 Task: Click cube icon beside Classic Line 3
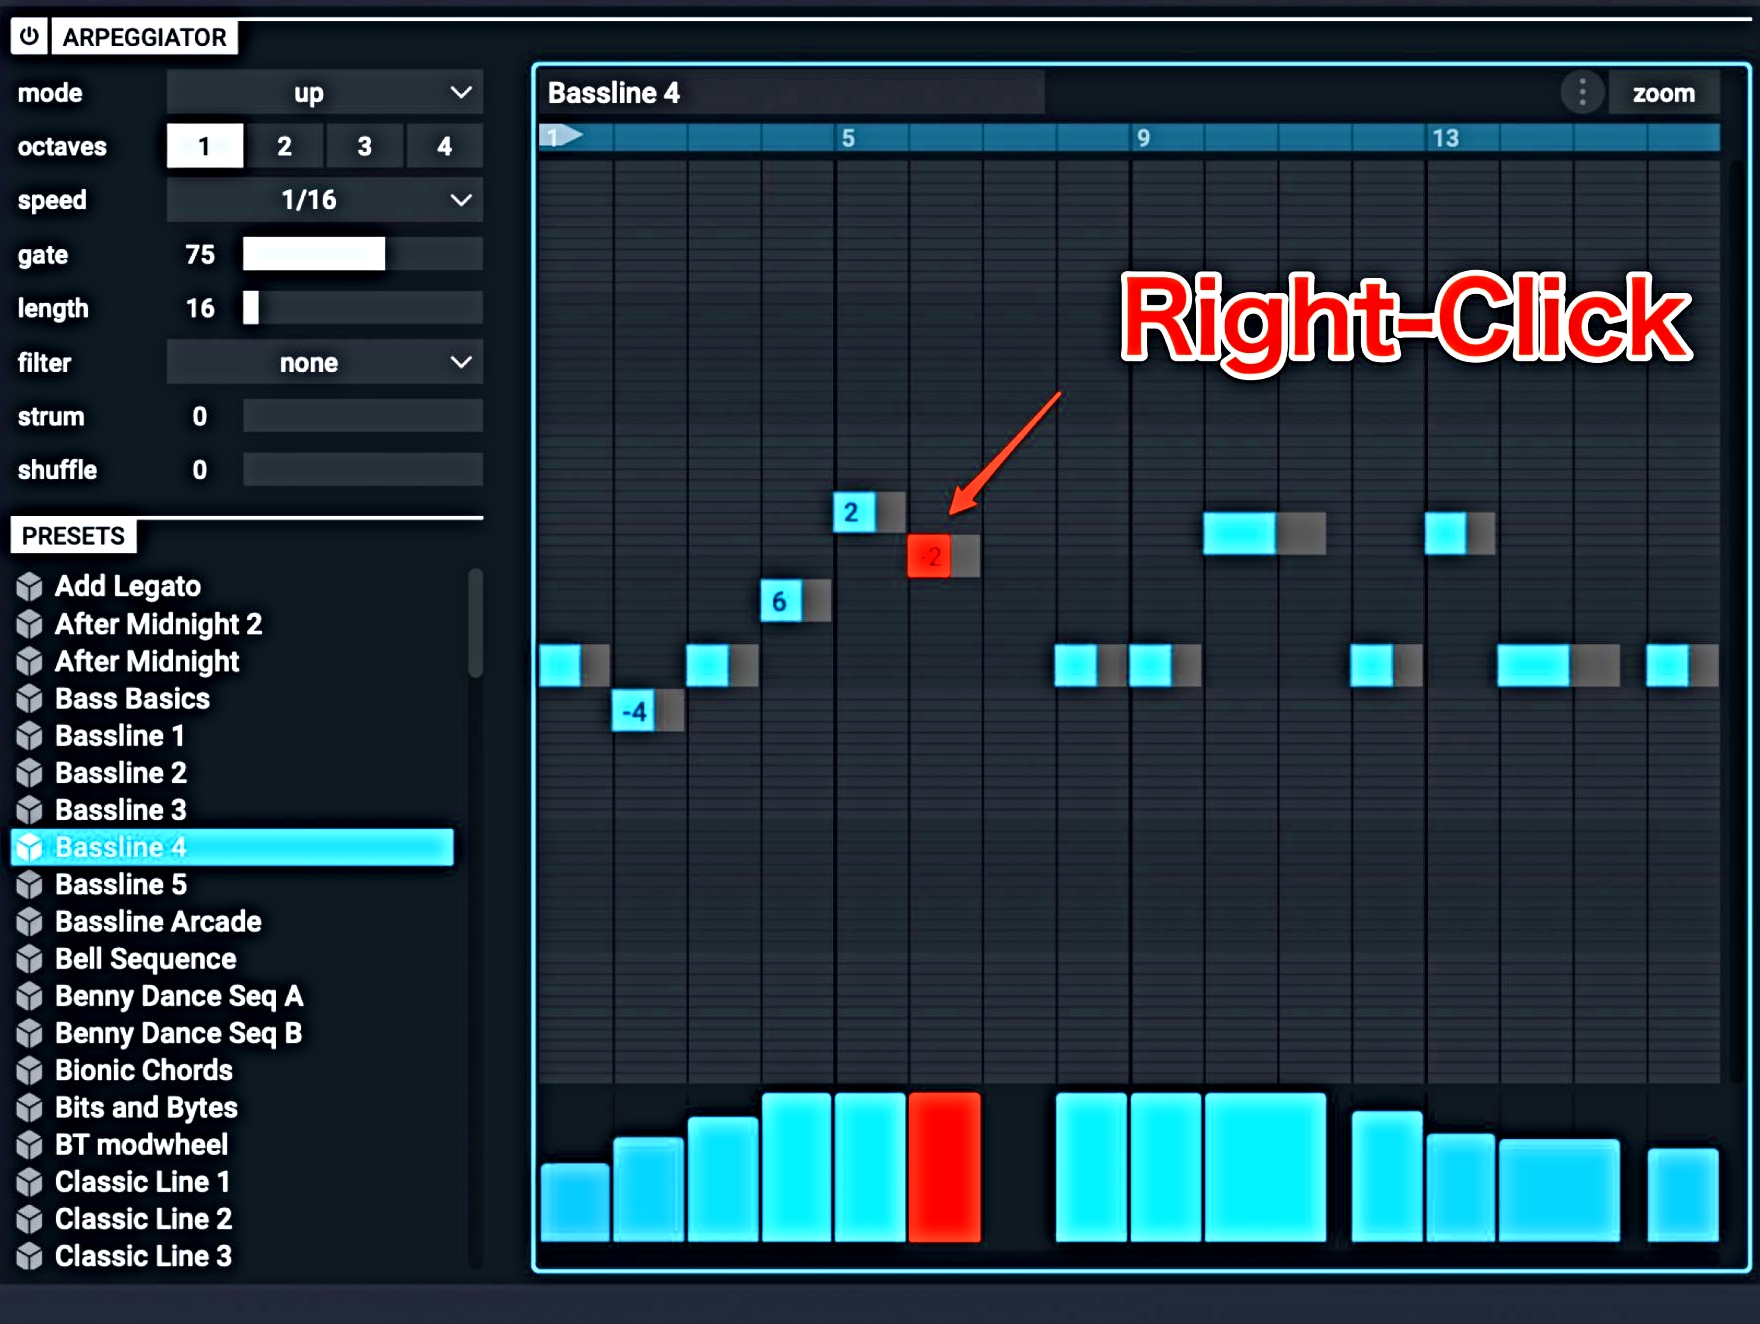(29, 1256)
